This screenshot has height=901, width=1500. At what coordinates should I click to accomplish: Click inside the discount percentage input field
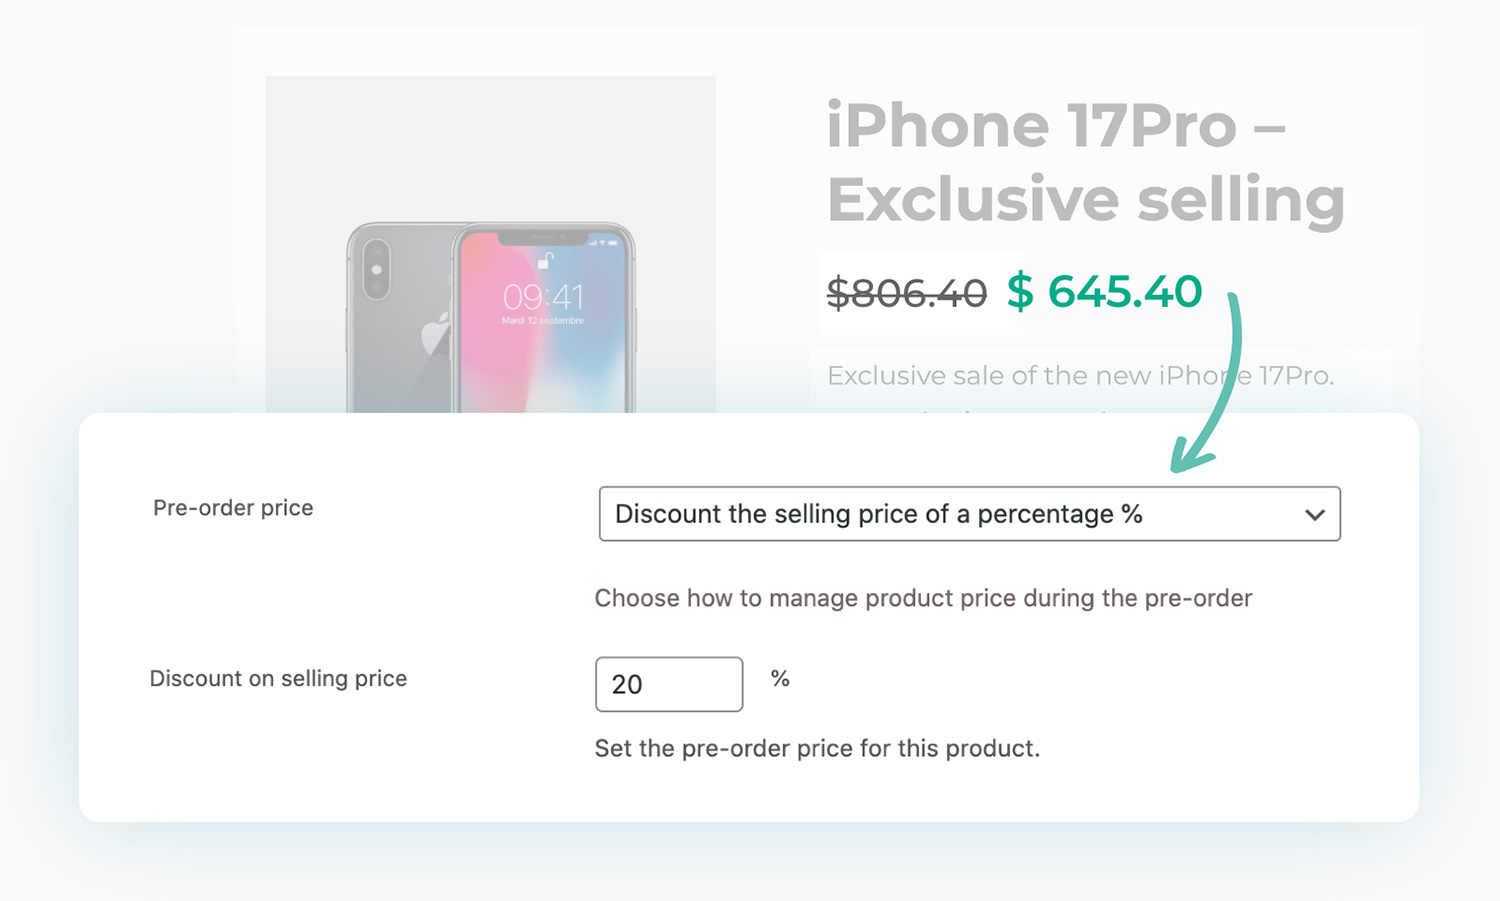tap(668, 684)
